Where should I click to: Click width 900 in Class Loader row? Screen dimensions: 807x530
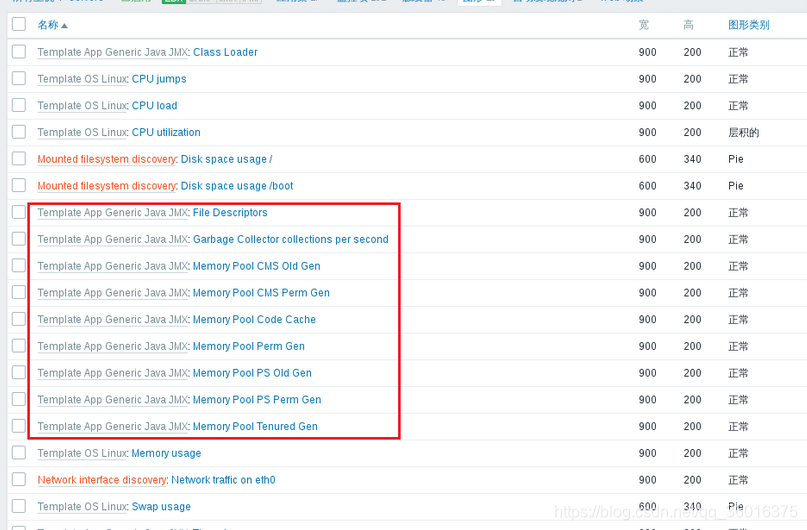(x=647, y=52)
